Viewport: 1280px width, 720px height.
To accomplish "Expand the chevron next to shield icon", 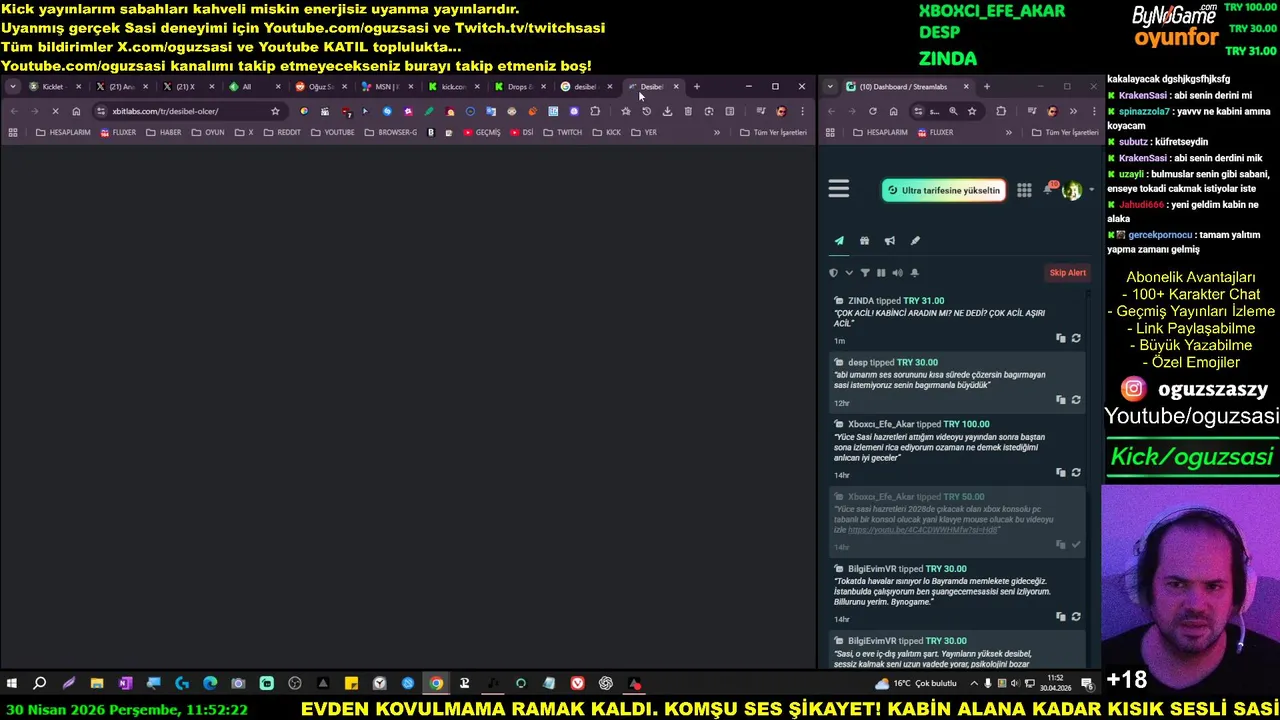I will (x=849, y=272).
